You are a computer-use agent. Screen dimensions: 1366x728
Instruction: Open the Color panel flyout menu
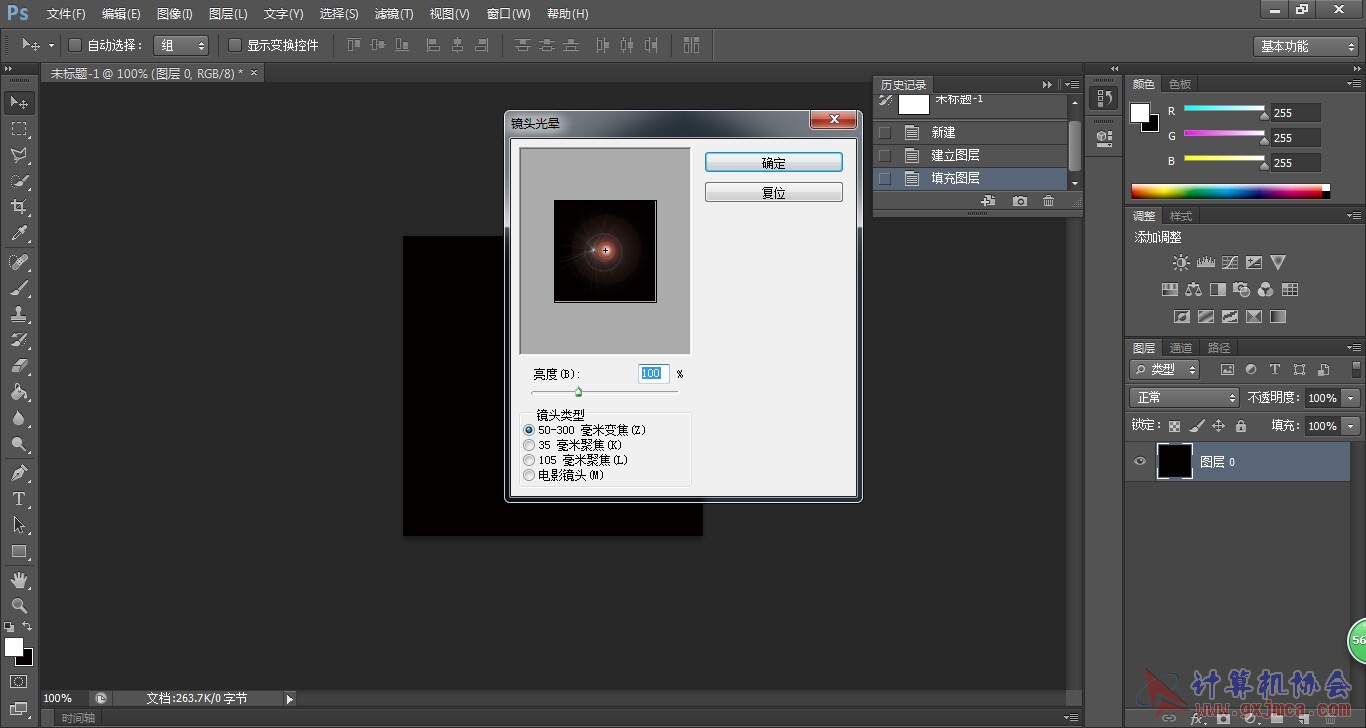(1352, 84)
